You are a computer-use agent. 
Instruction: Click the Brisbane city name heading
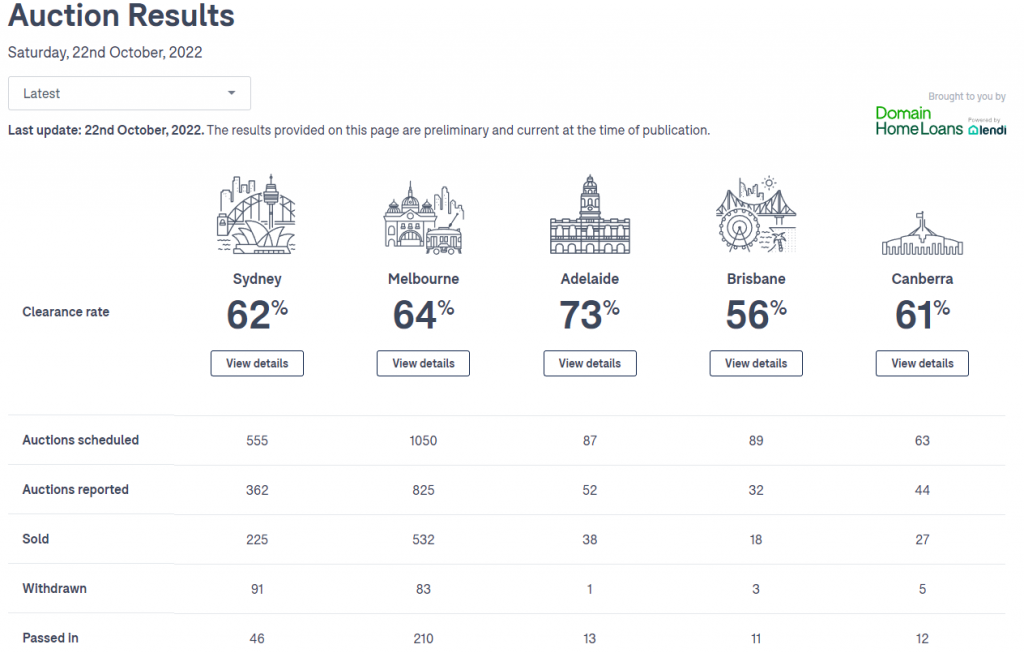pyautogui.click(x=756, y=279)
